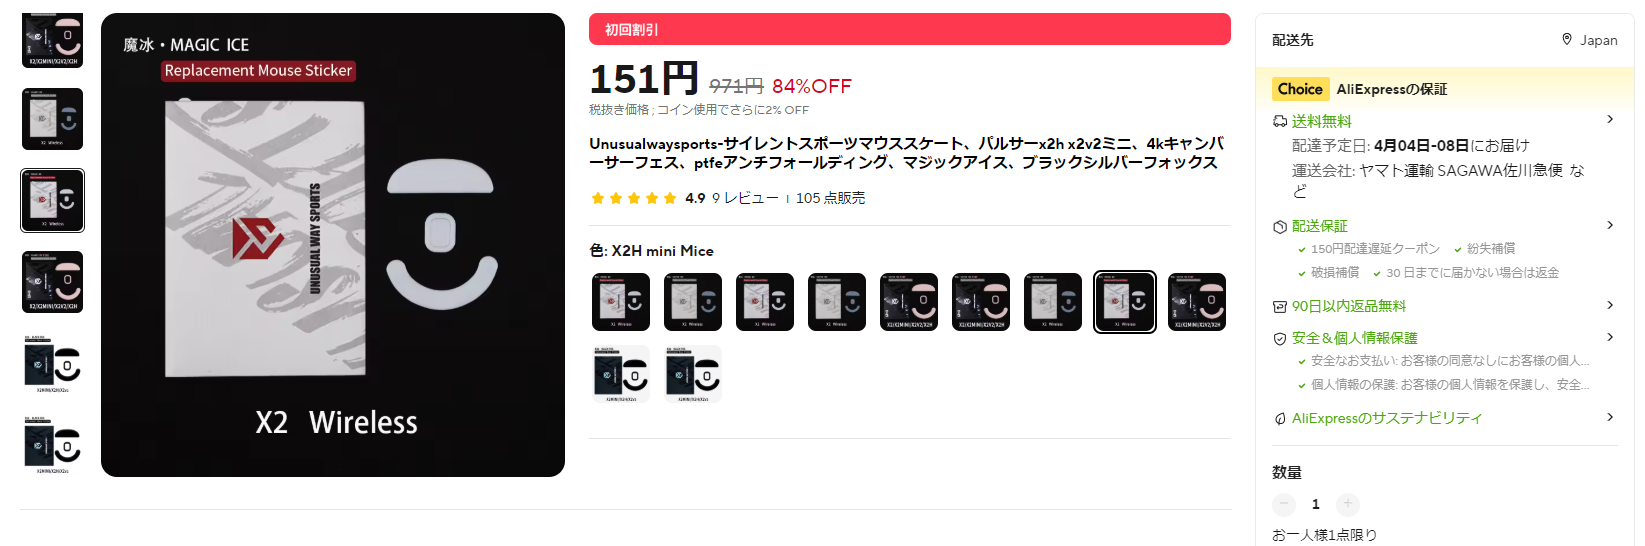Click the location pin icon beside Japan
The height and width of the screenshot is (546, 1645).
coord(1567,40)
